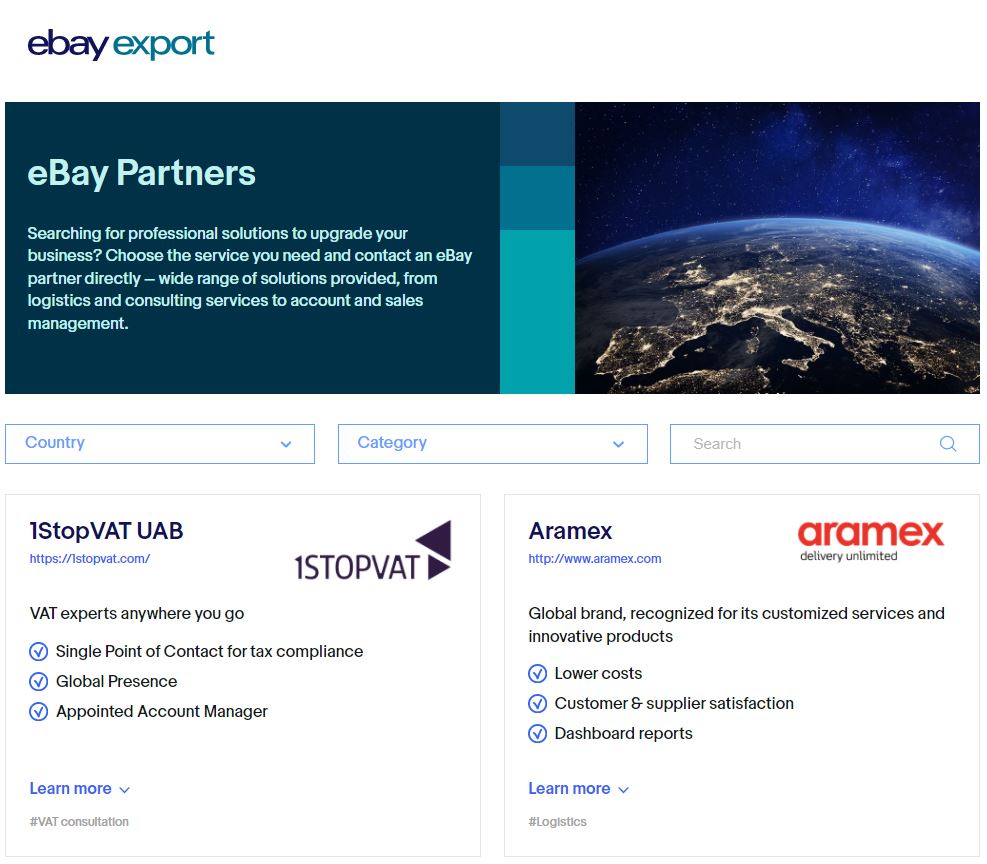Screen dimensions: 987x864
Task: Open the 1stopvat.com link
Action: click(x=90, y=558)
